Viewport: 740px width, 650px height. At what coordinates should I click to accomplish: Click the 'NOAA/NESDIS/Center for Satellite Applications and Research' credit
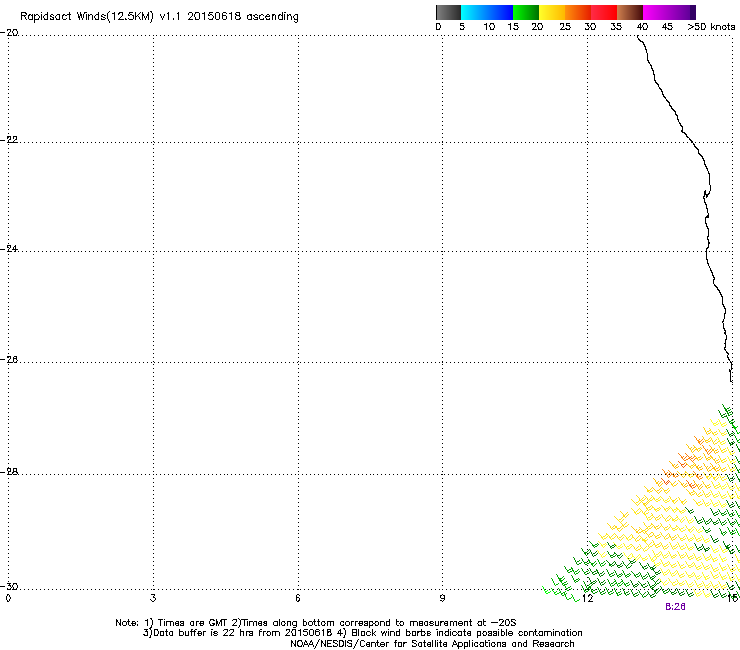[x=432, y=644]
